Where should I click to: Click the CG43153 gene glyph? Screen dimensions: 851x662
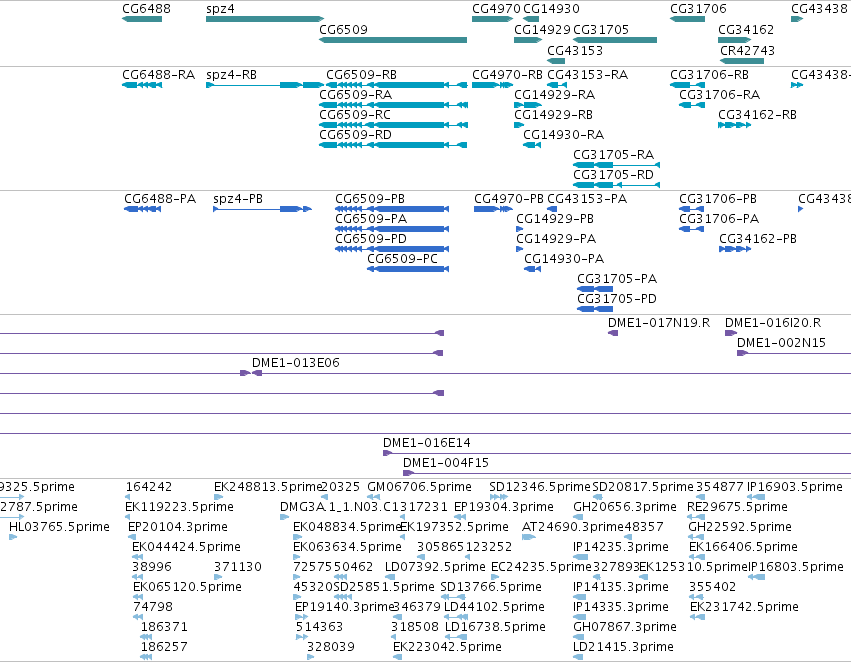click(x=556, y=61)
